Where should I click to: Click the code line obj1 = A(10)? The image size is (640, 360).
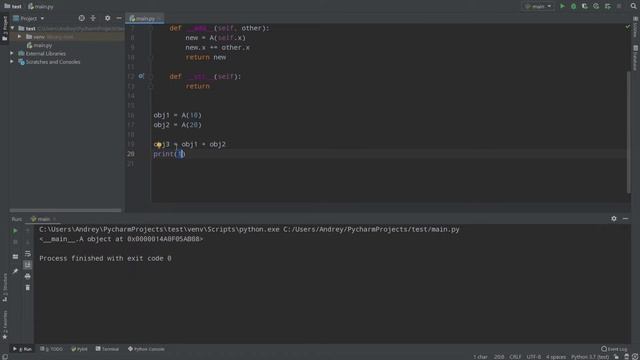[x=178, y=115]
